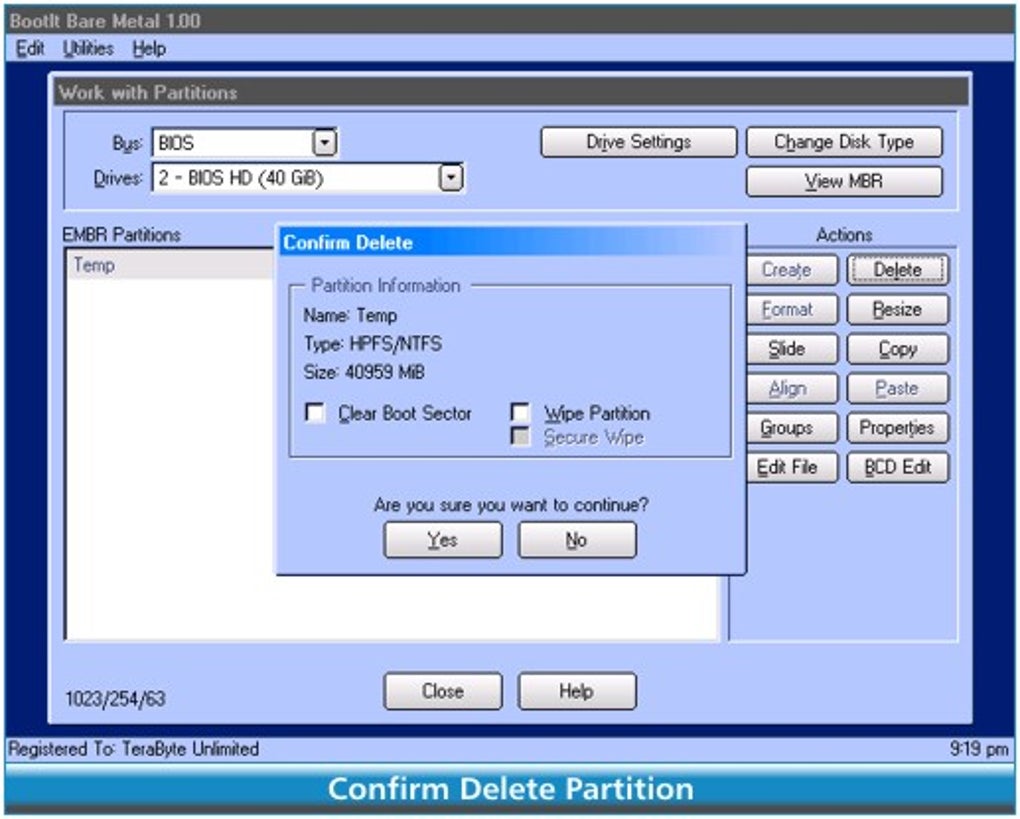Image resolution: width=1020 pixels, height=819 pixels.
Task: Cancel deletion with No
Action: click(x=577, y=540)
